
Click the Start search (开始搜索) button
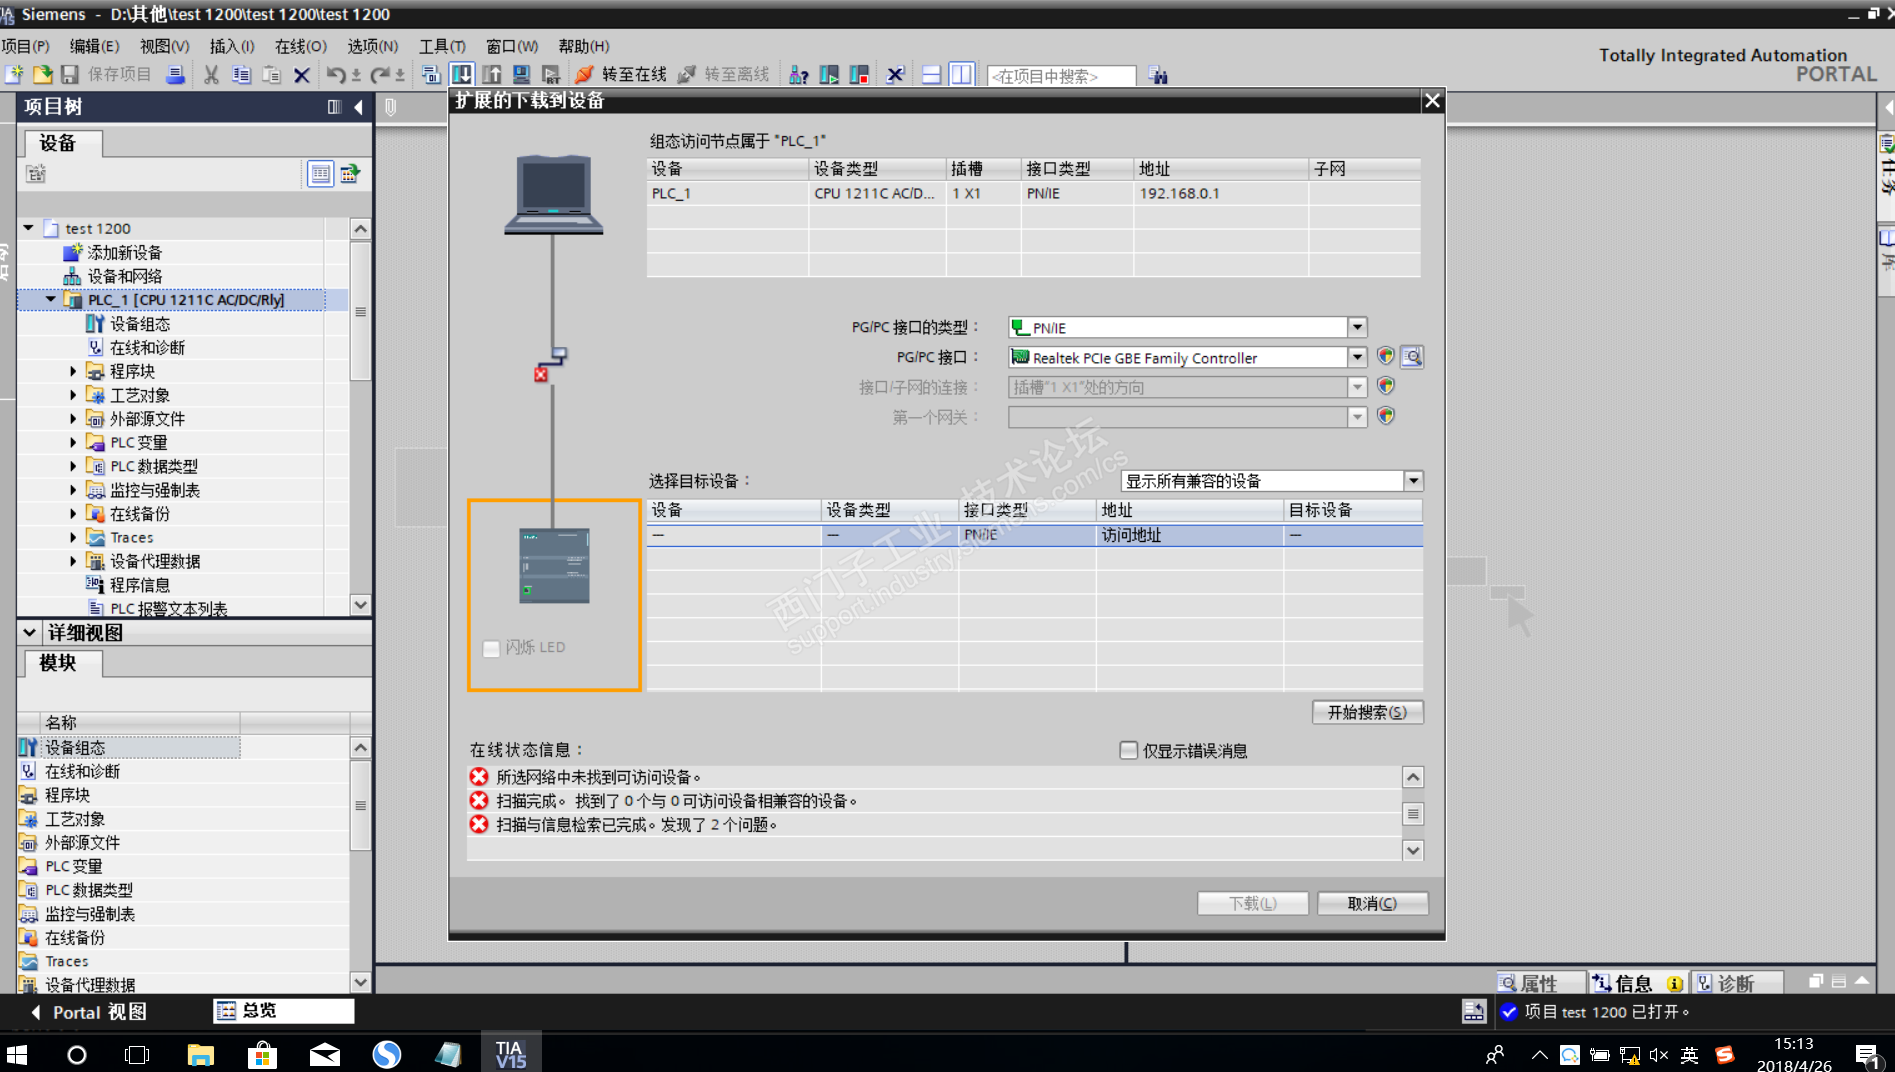pyautogui.click(x=1366, y=712)
